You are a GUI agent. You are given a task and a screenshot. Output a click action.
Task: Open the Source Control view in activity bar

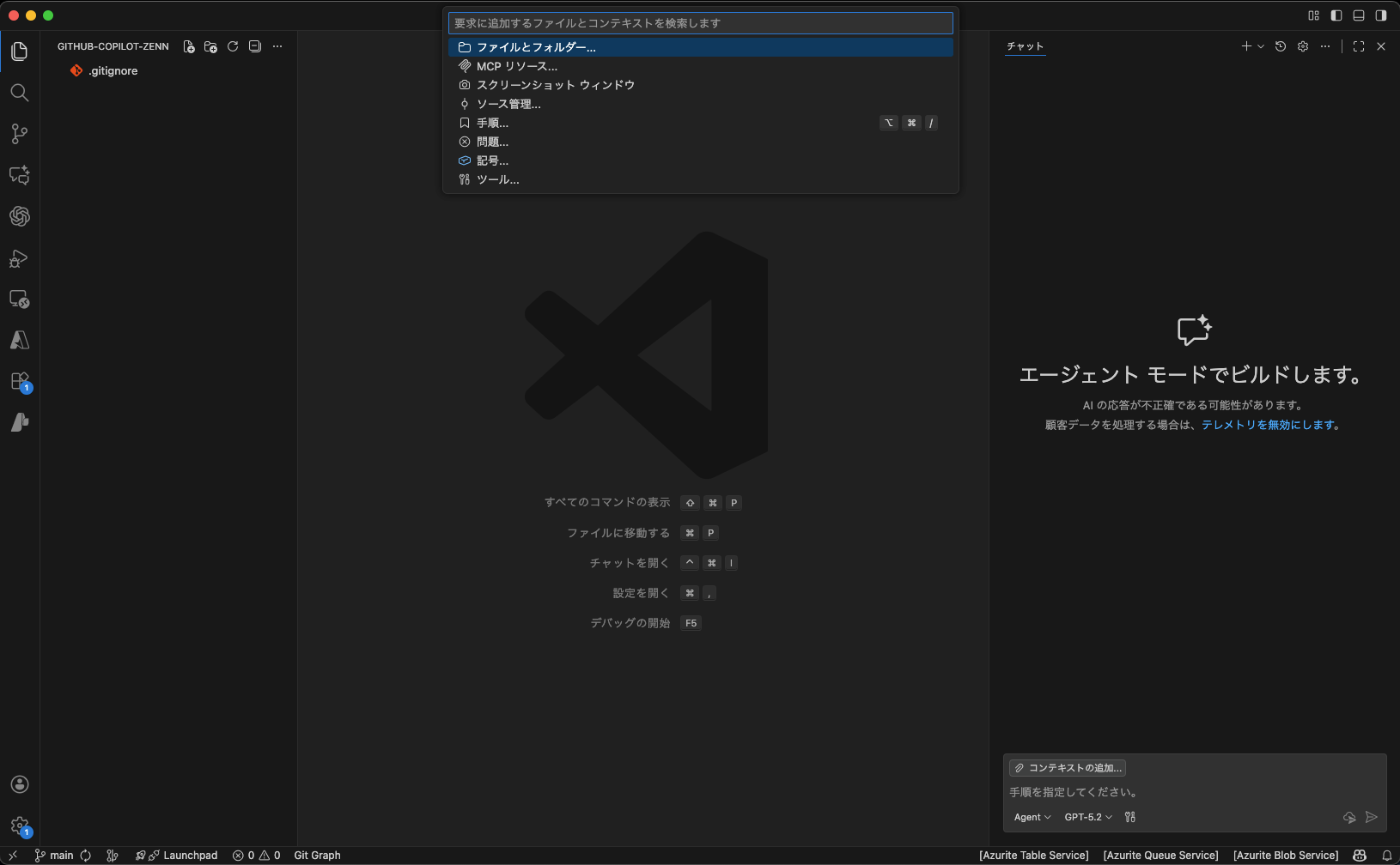tap(19, 134)
